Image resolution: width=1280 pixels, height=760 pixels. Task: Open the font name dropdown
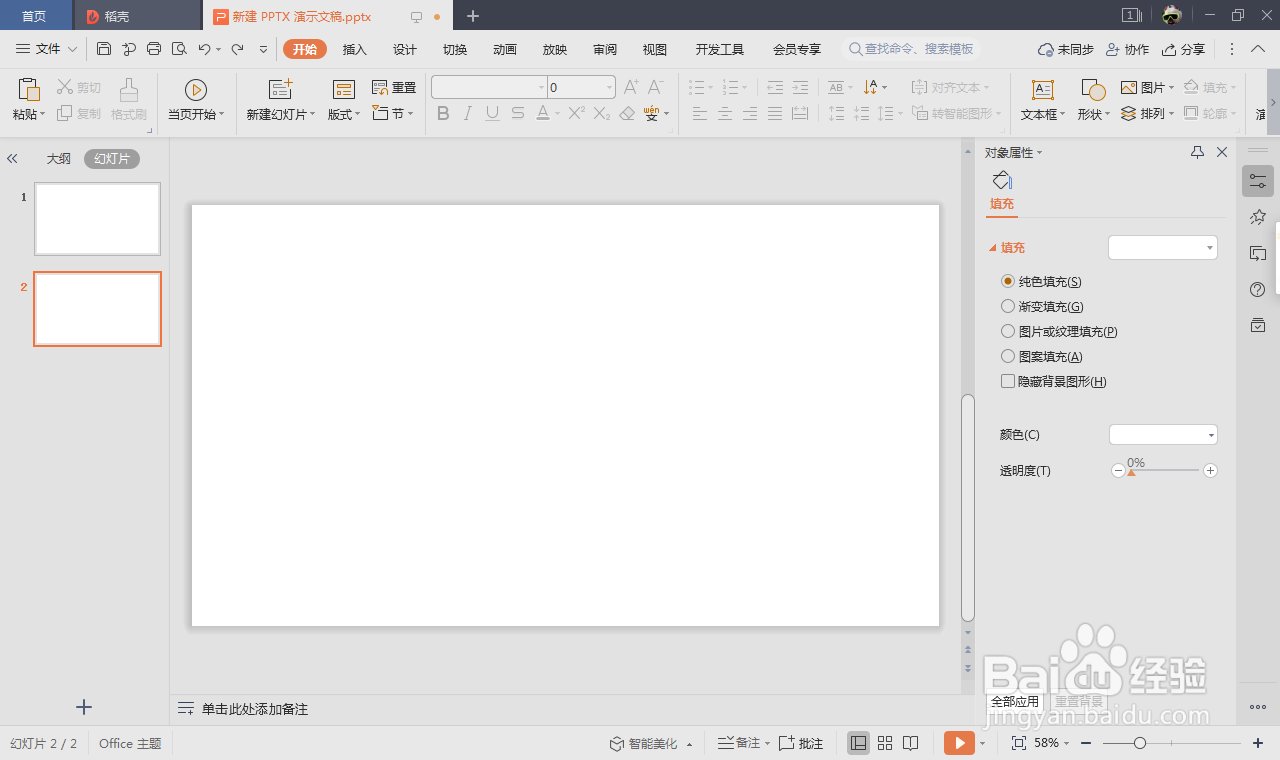click(x=542, y=88)
